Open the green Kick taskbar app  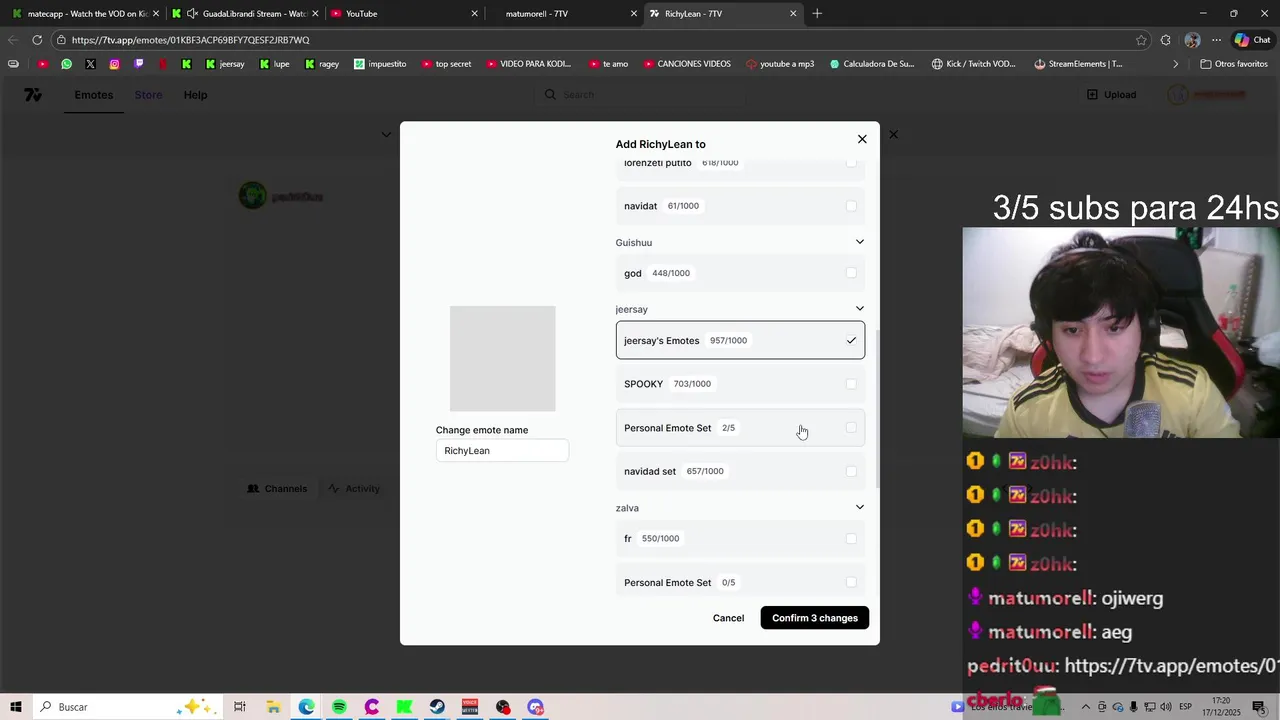tap(404, 707)
